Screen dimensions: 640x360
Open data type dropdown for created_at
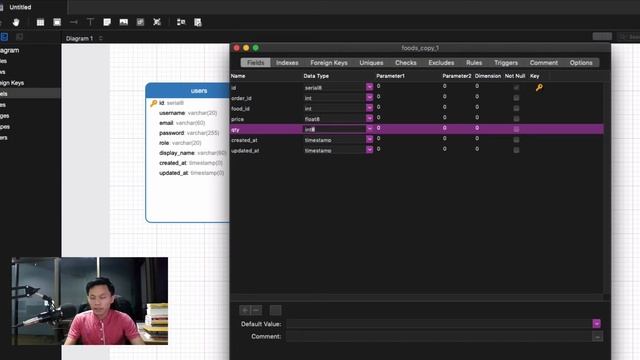[x=369, y=139]
